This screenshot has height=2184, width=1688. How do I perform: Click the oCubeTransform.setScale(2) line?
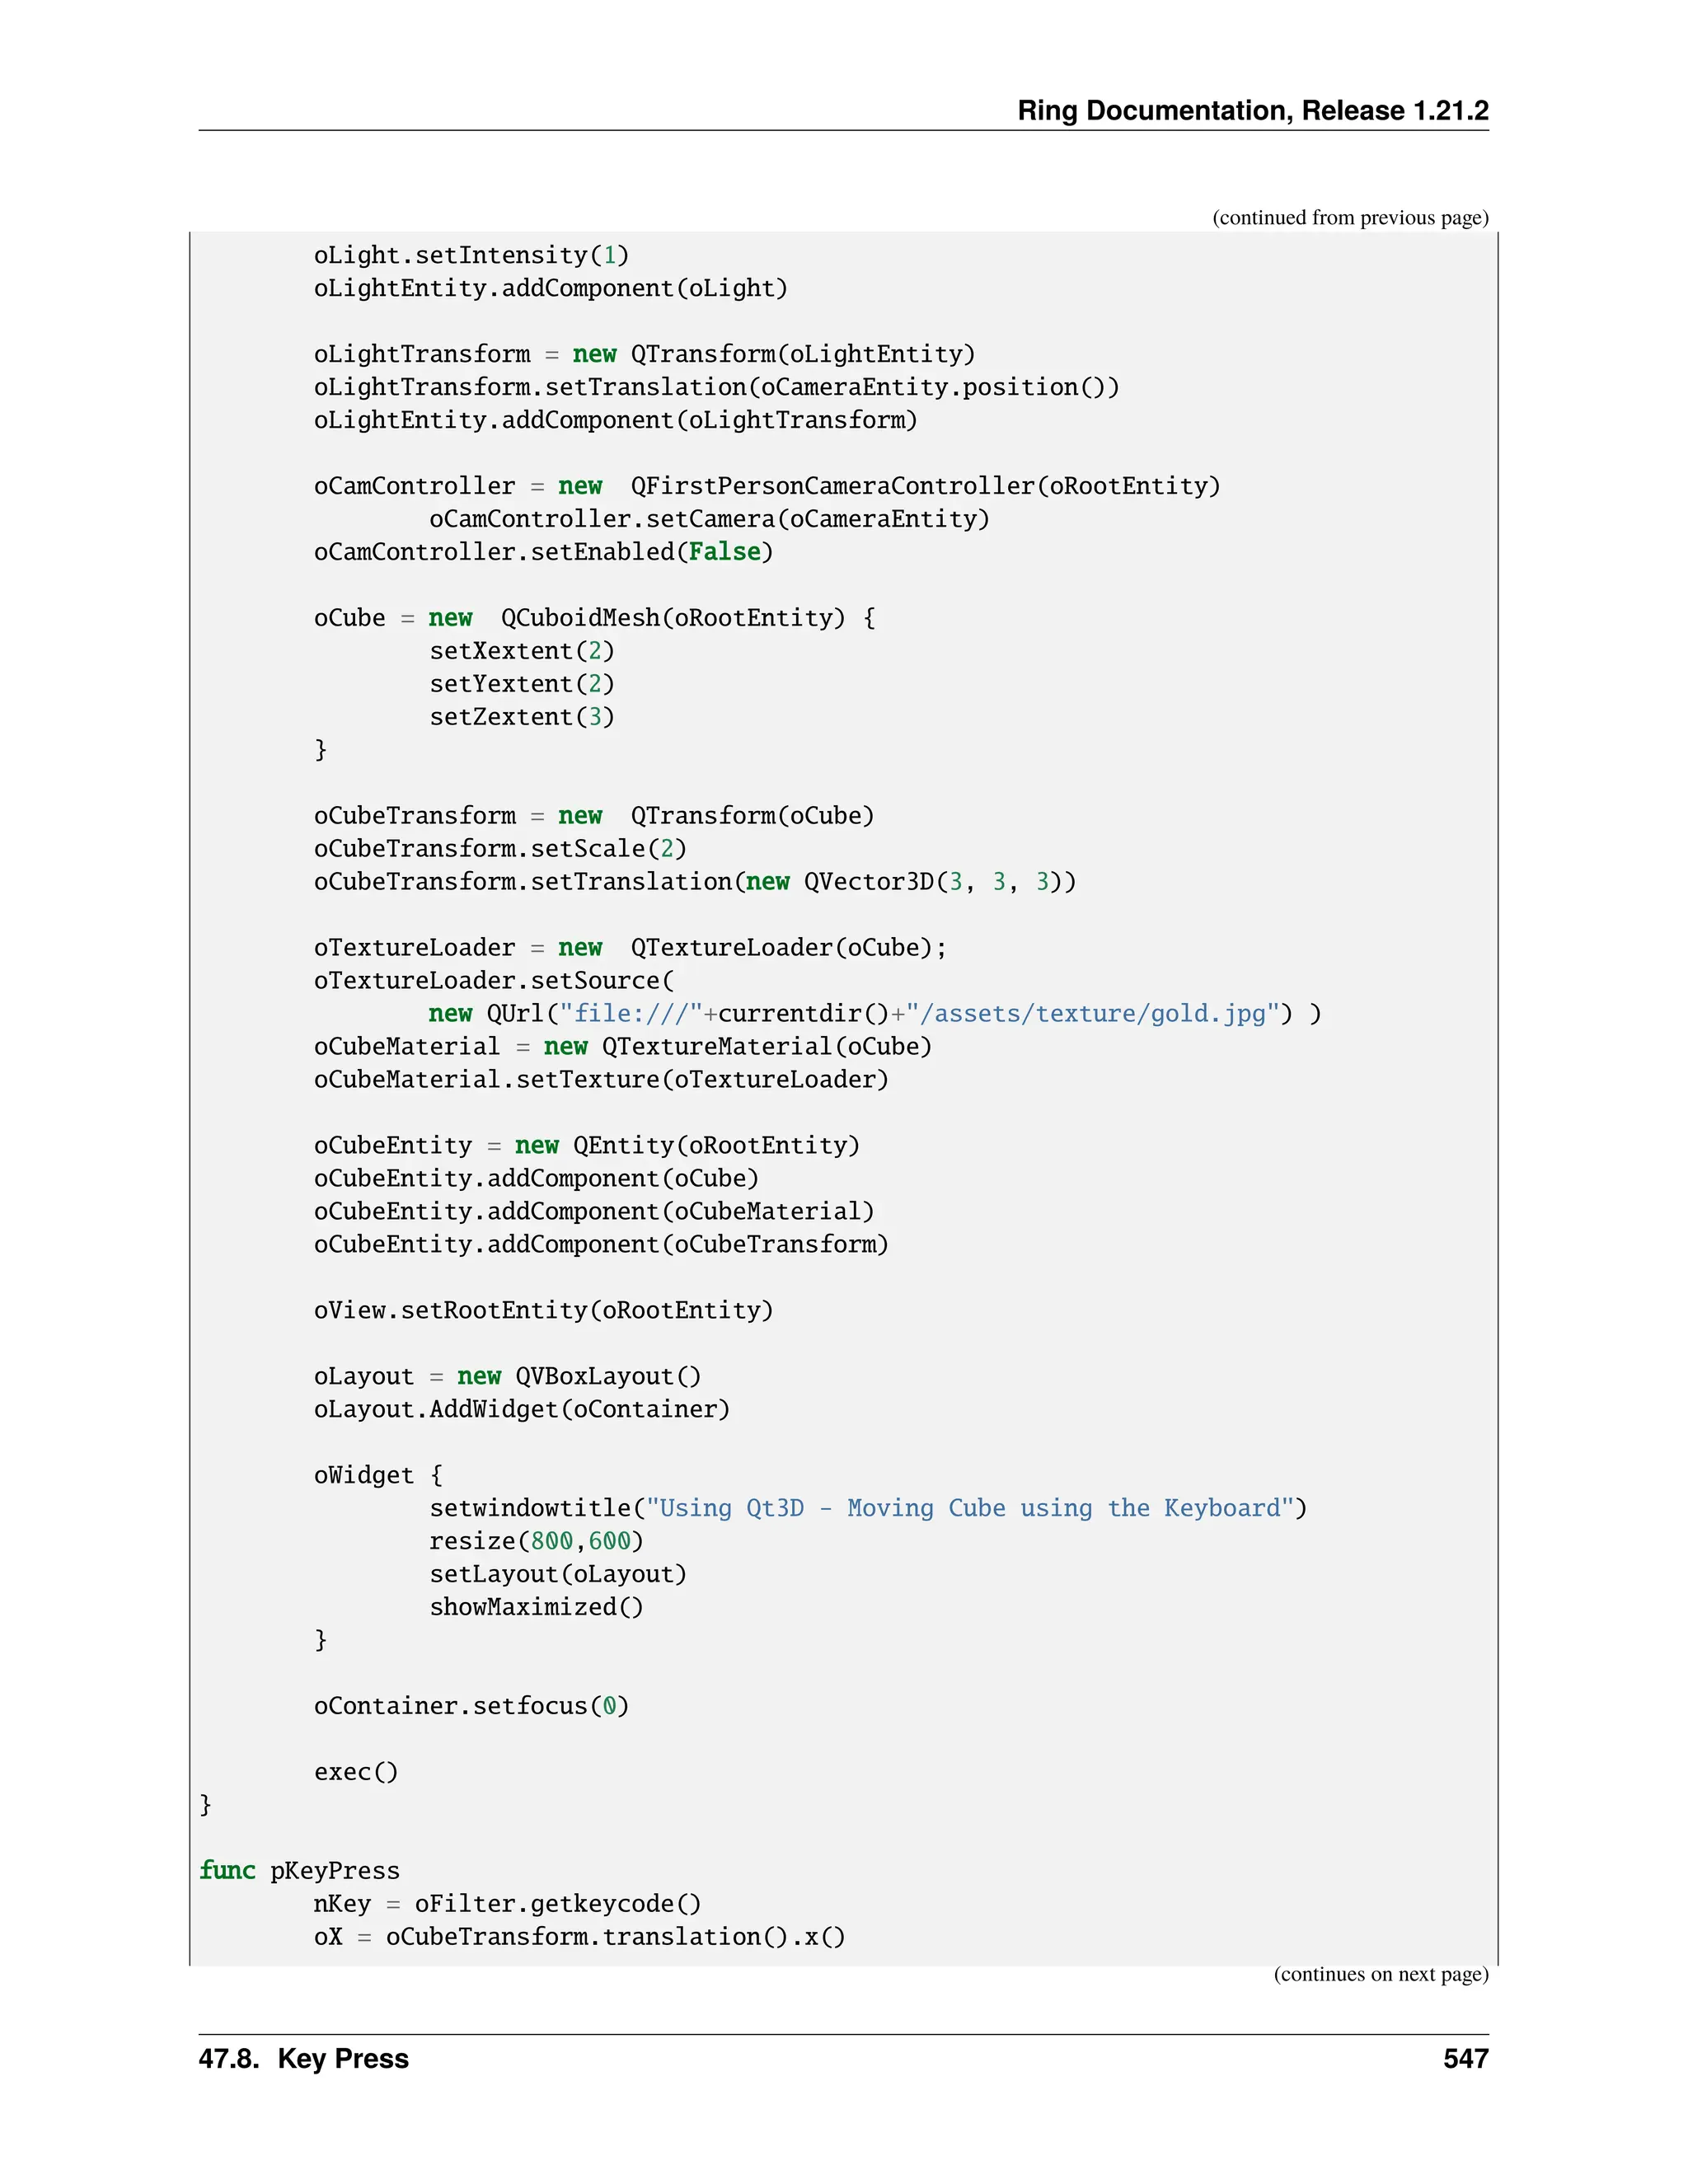pos(500,849)
